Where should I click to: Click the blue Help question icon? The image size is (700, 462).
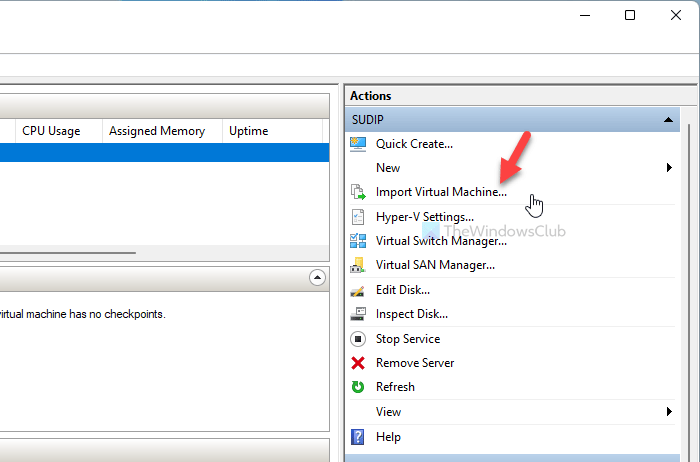coord(359,437)
